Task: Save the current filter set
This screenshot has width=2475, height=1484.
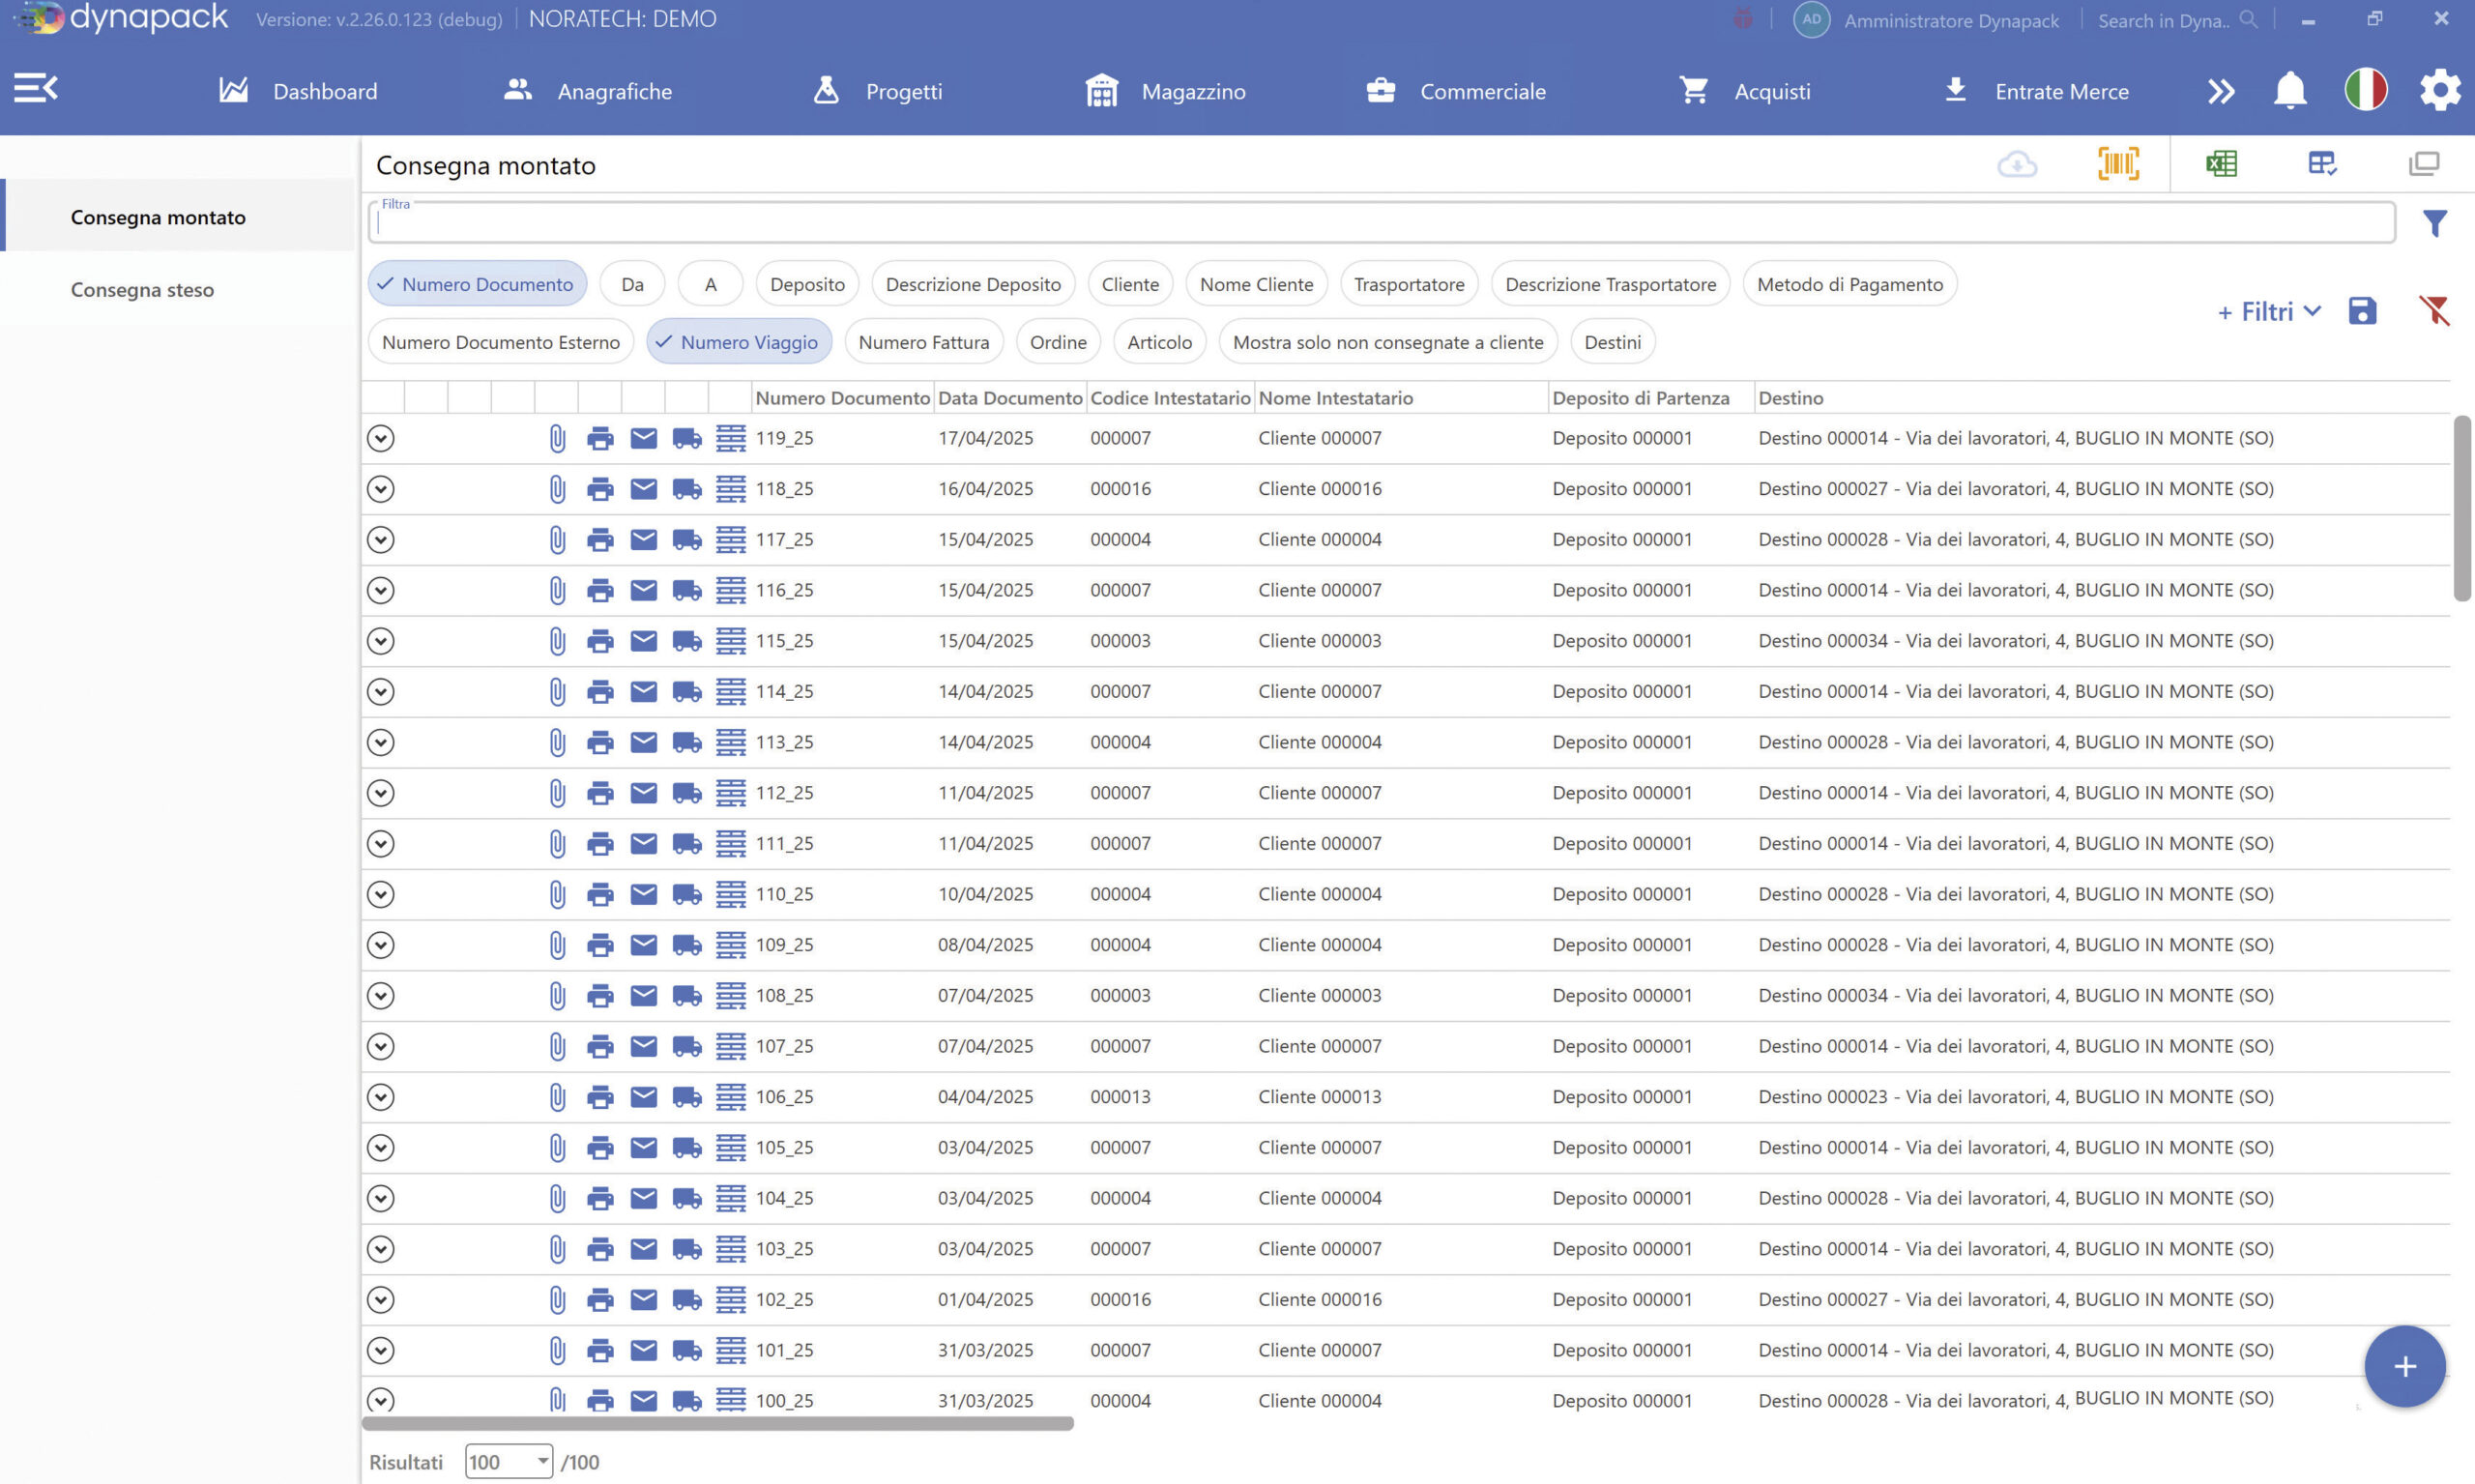Action: click(x=2362, y=311)
